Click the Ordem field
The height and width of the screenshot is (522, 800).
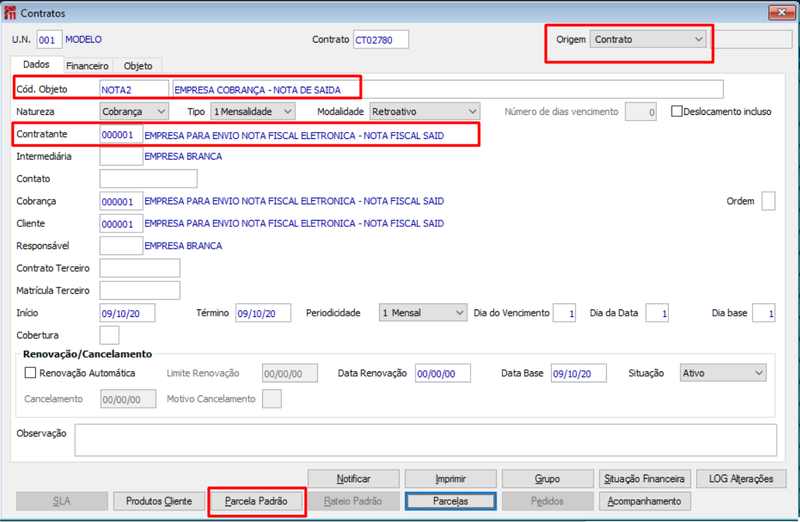click(768, 201)
